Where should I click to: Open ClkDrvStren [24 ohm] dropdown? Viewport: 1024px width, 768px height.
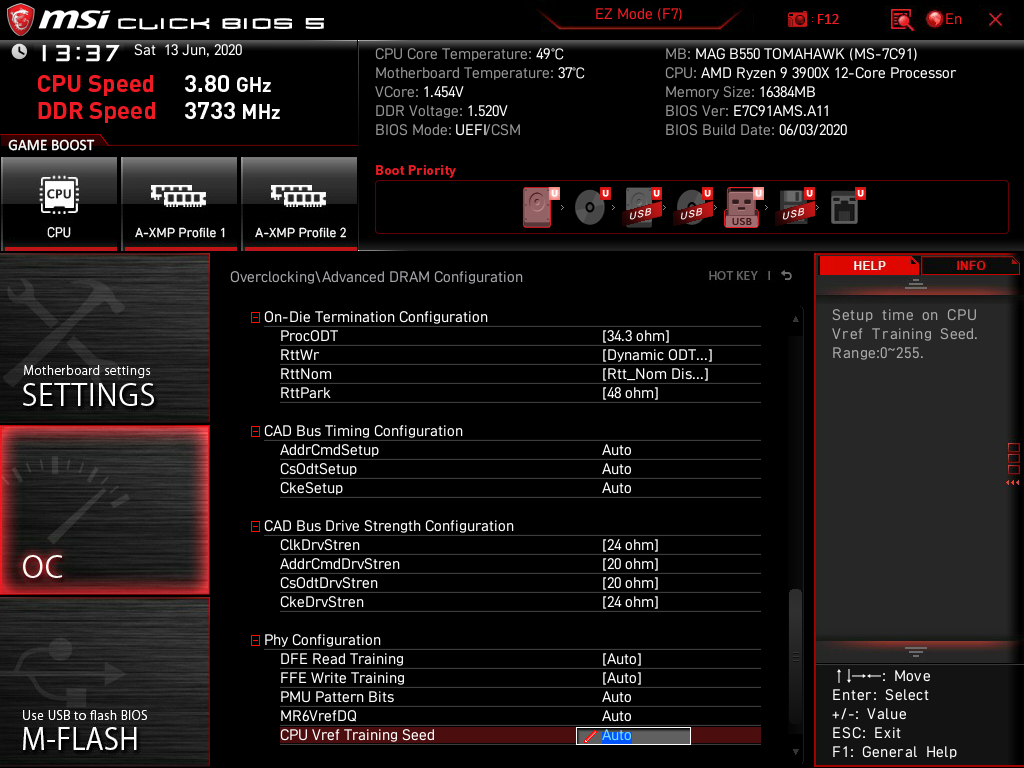(x=630, y=545)
